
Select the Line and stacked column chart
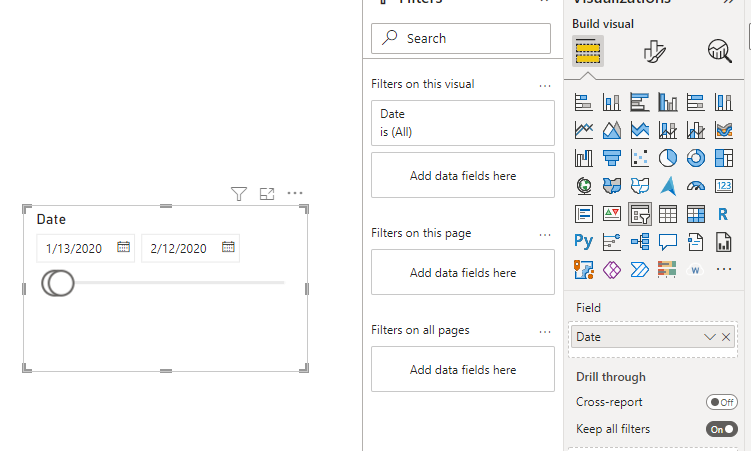click(x=668, y=130)
